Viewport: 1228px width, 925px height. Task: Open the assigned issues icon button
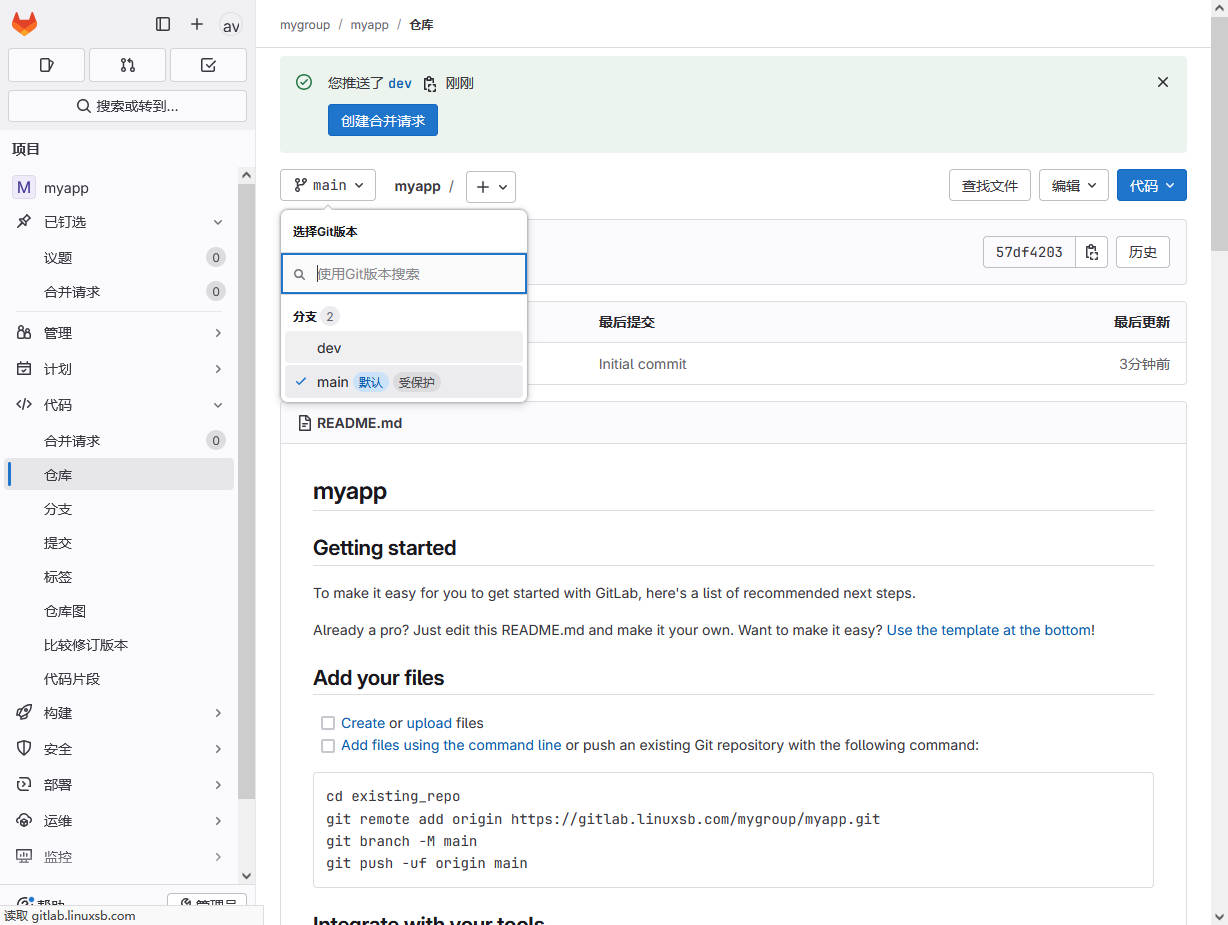tap(47, 65)
